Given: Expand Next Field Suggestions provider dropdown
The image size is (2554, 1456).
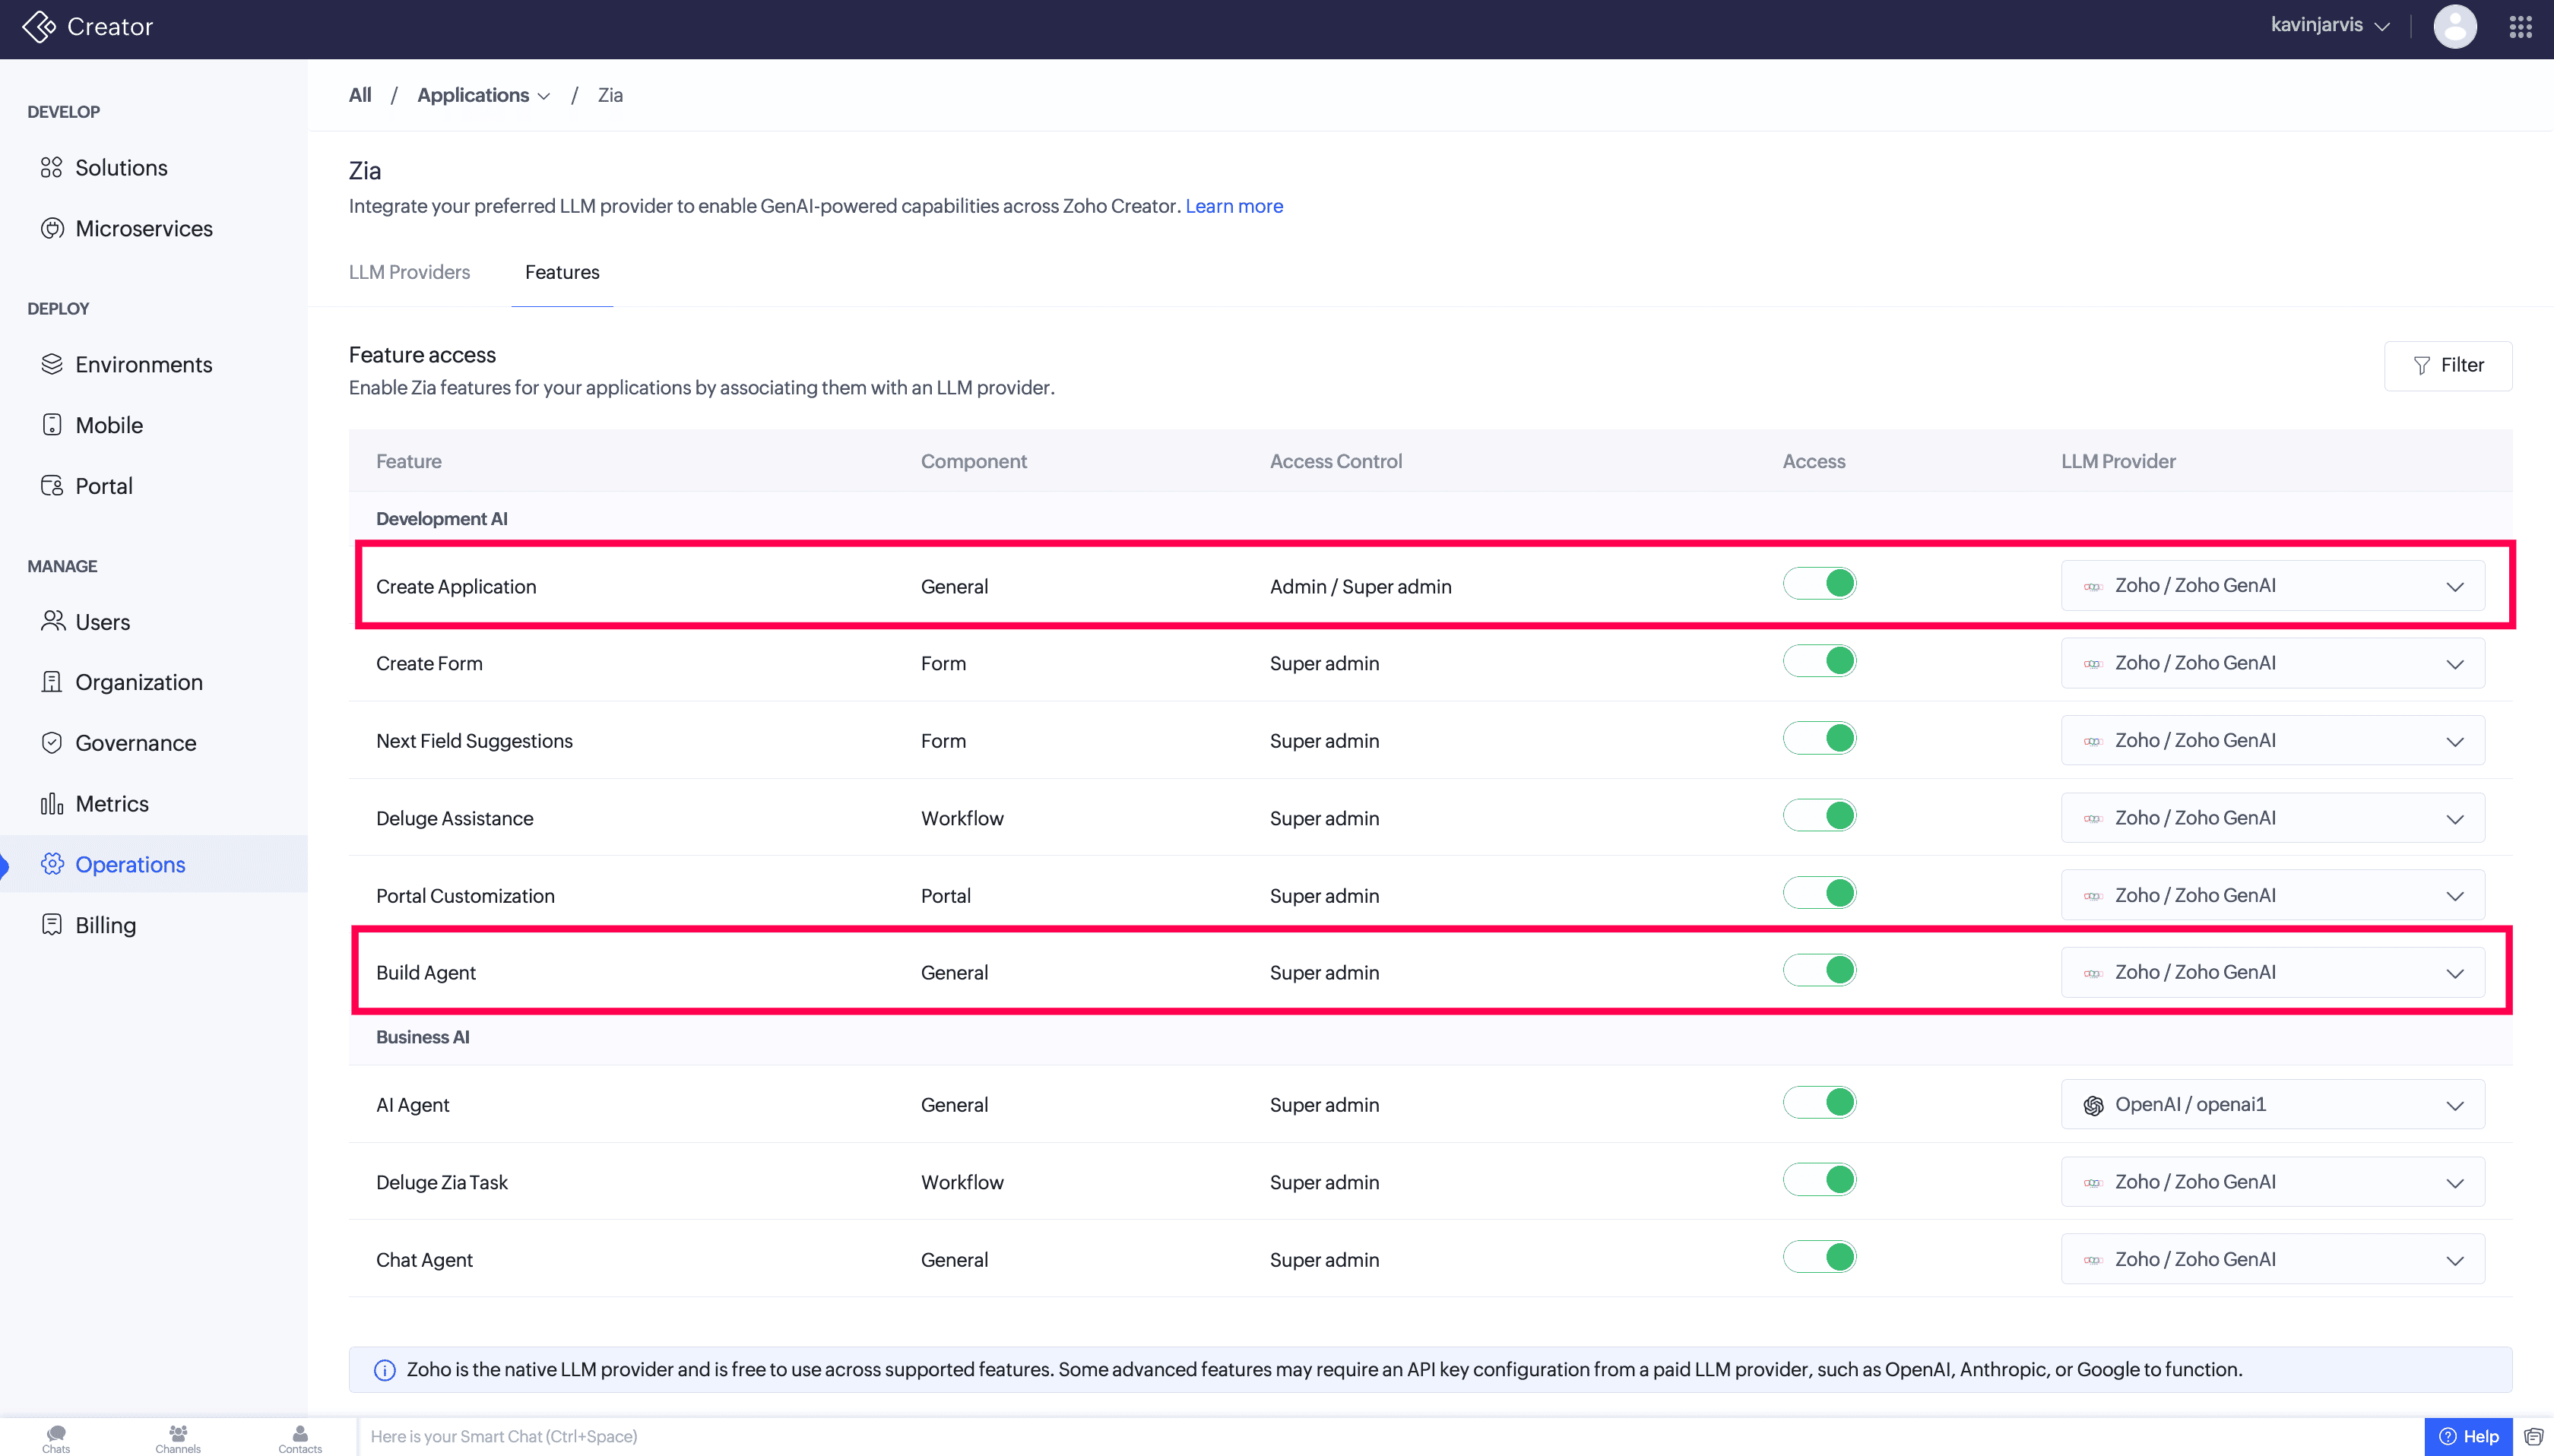Looking at the screenshot, I should [x=2272, y=741].
